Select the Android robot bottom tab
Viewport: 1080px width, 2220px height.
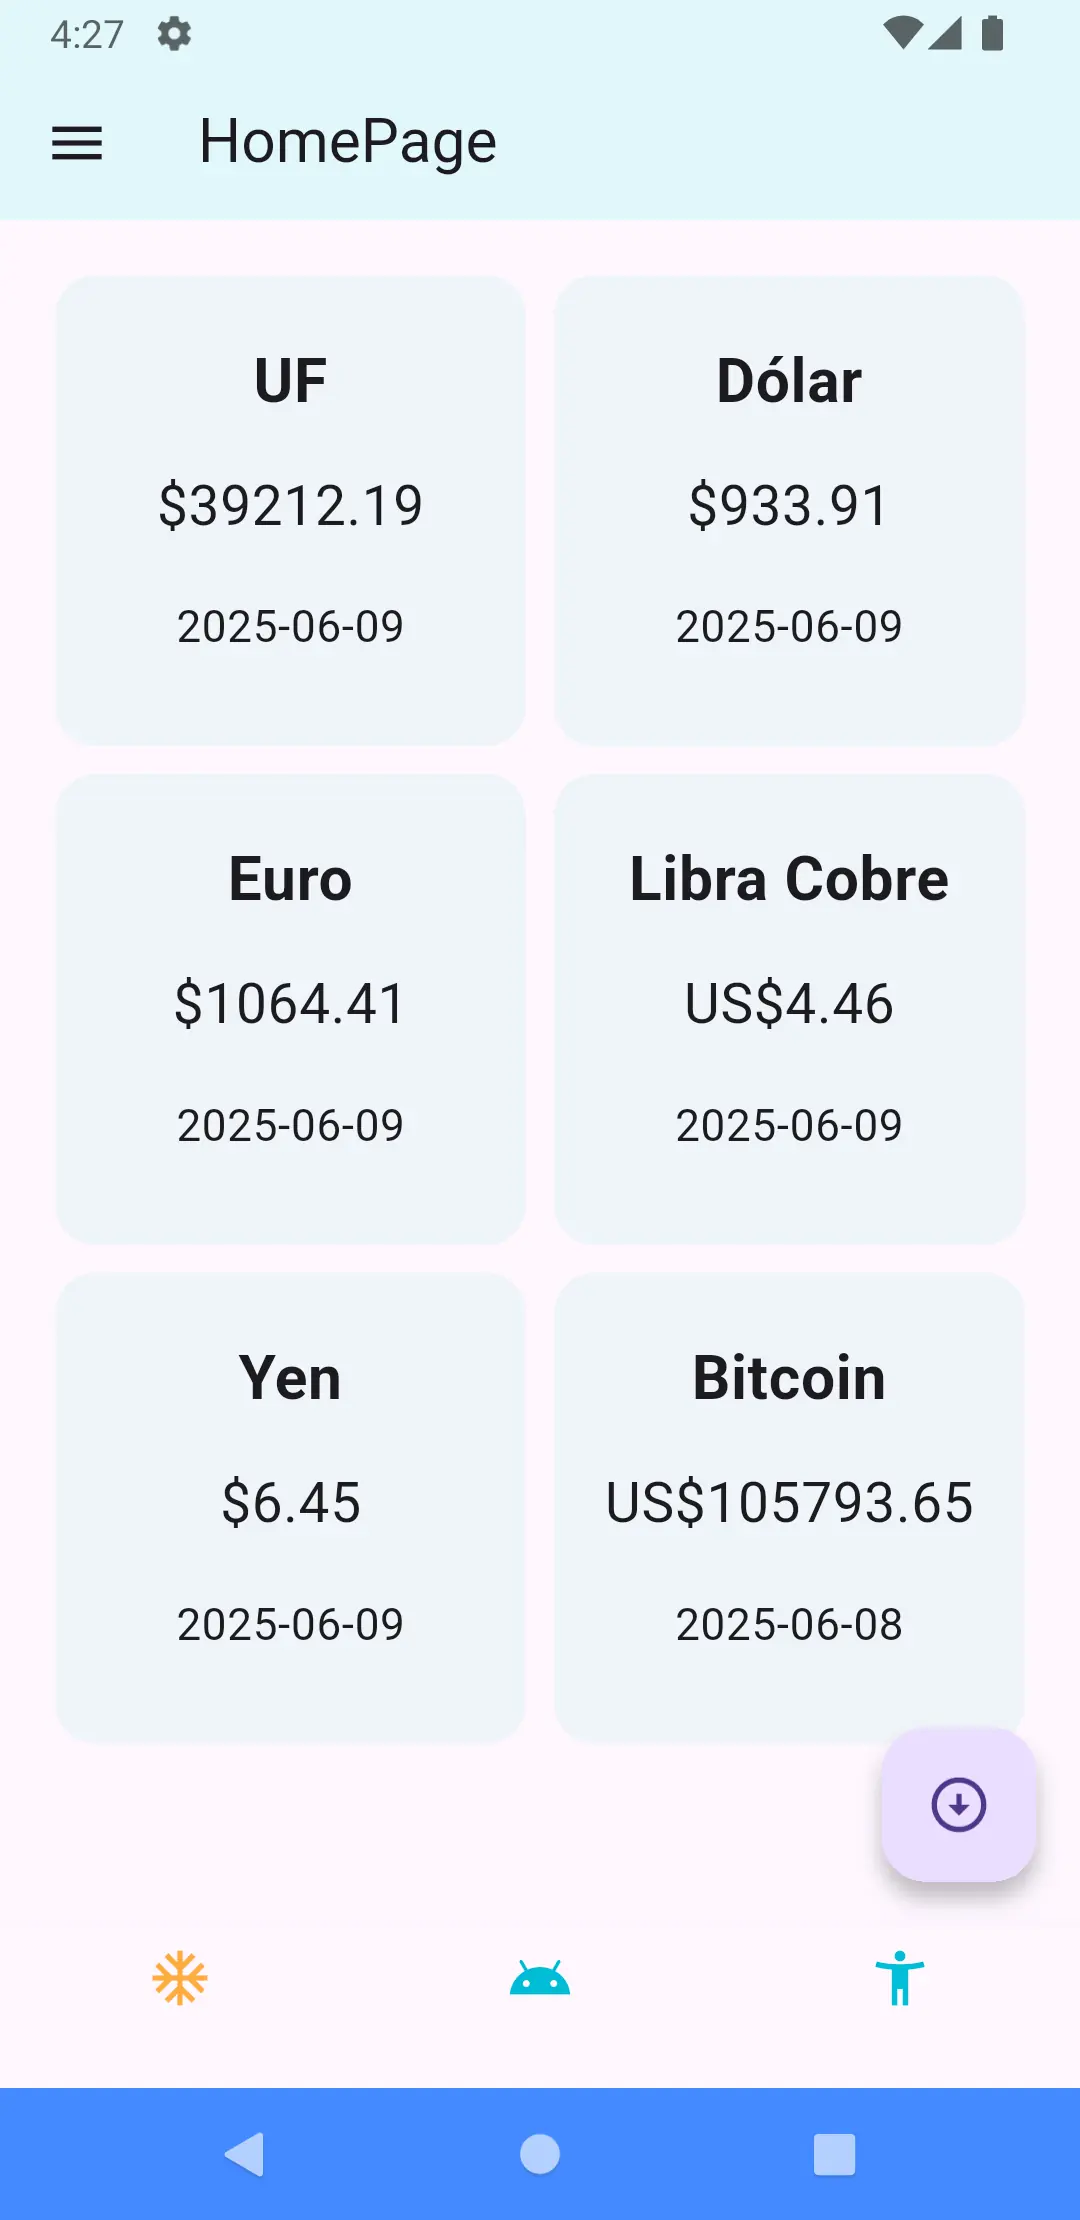click(540, 1978)
